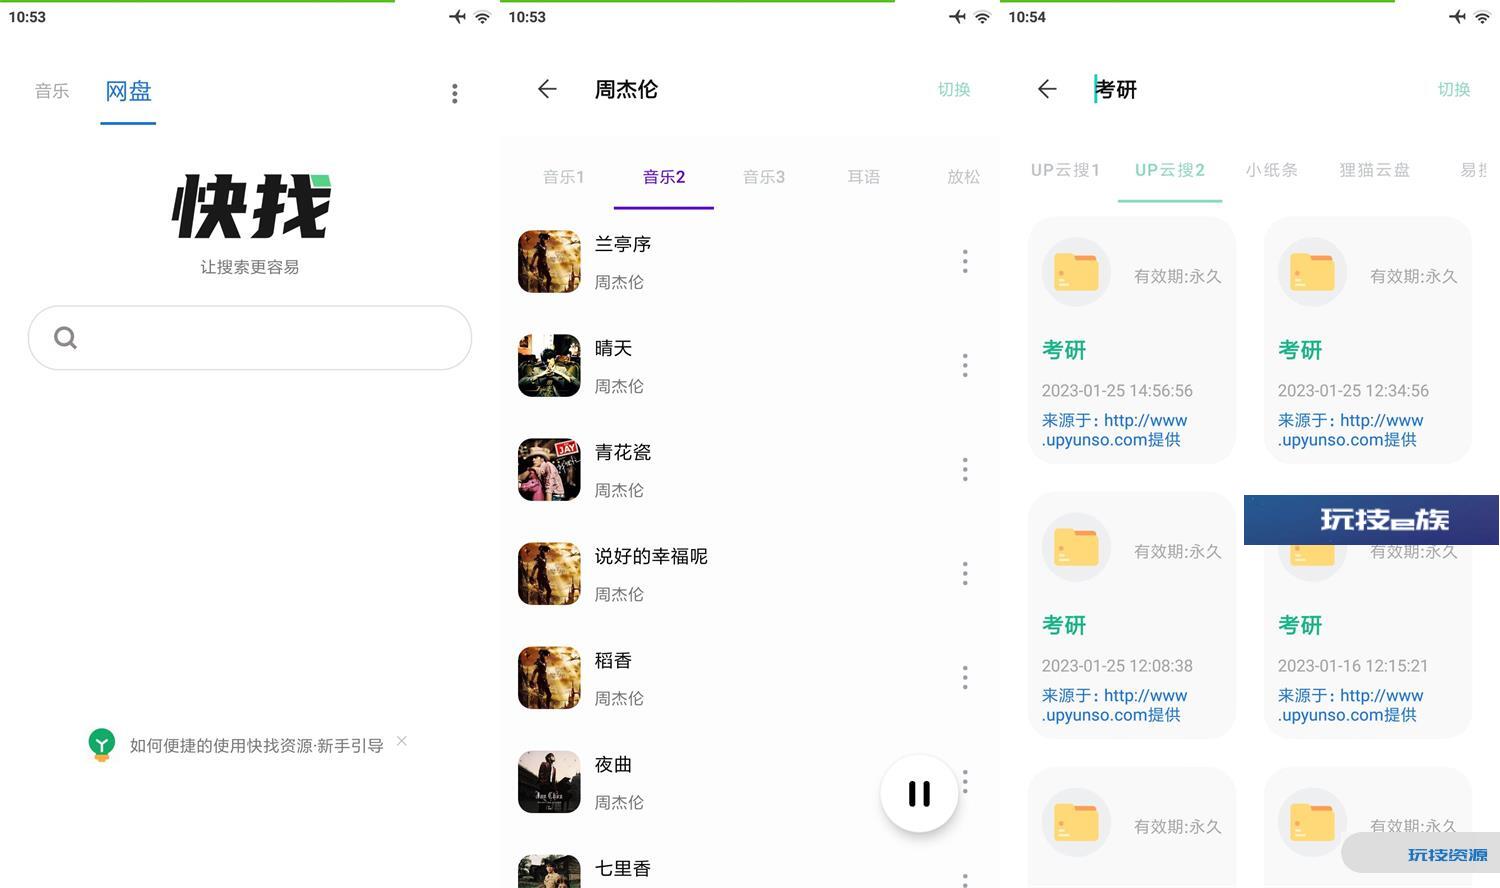The width and height of the screenshot is (1500, 888).
Task: Switch to 音乐1 source tab
Action: (x=564, y=177)
